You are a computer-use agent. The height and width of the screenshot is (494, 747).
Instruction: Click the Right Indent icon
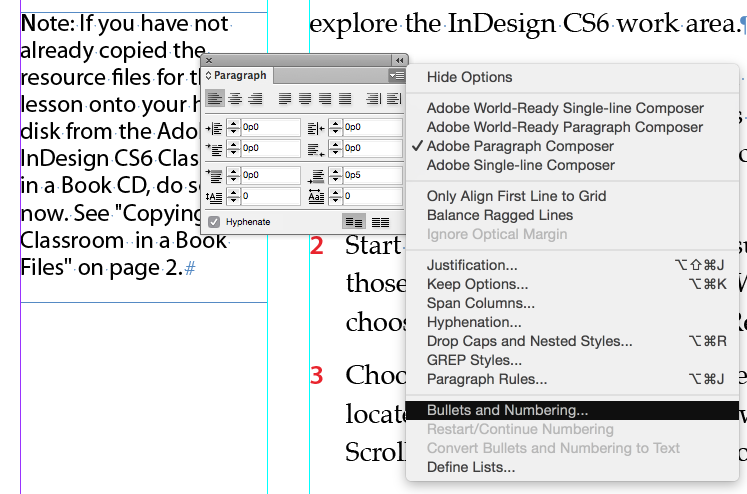coord(316,128)
